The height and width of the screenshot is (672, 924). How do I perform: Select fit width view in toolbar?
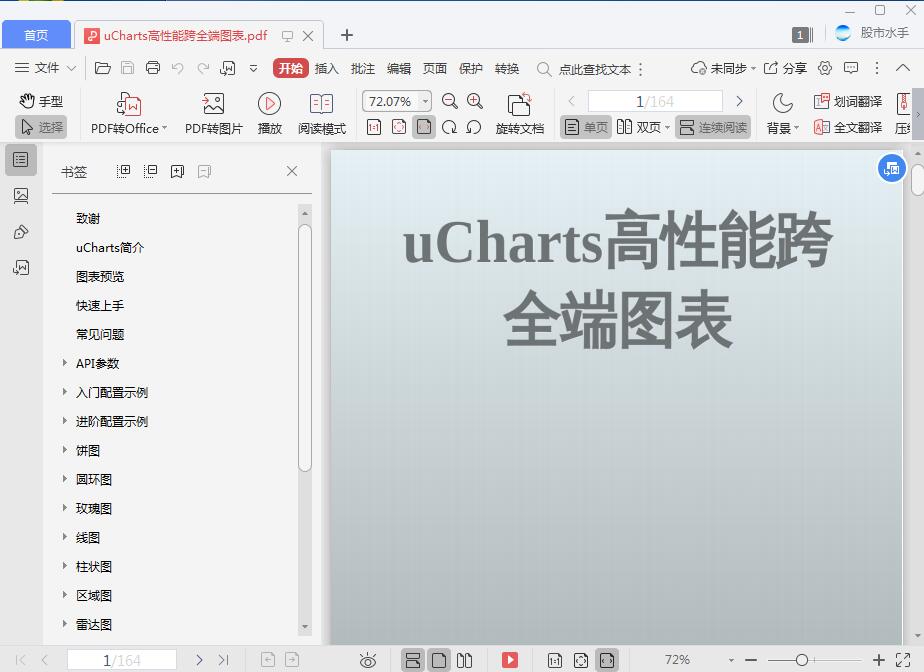pos(424,127)
